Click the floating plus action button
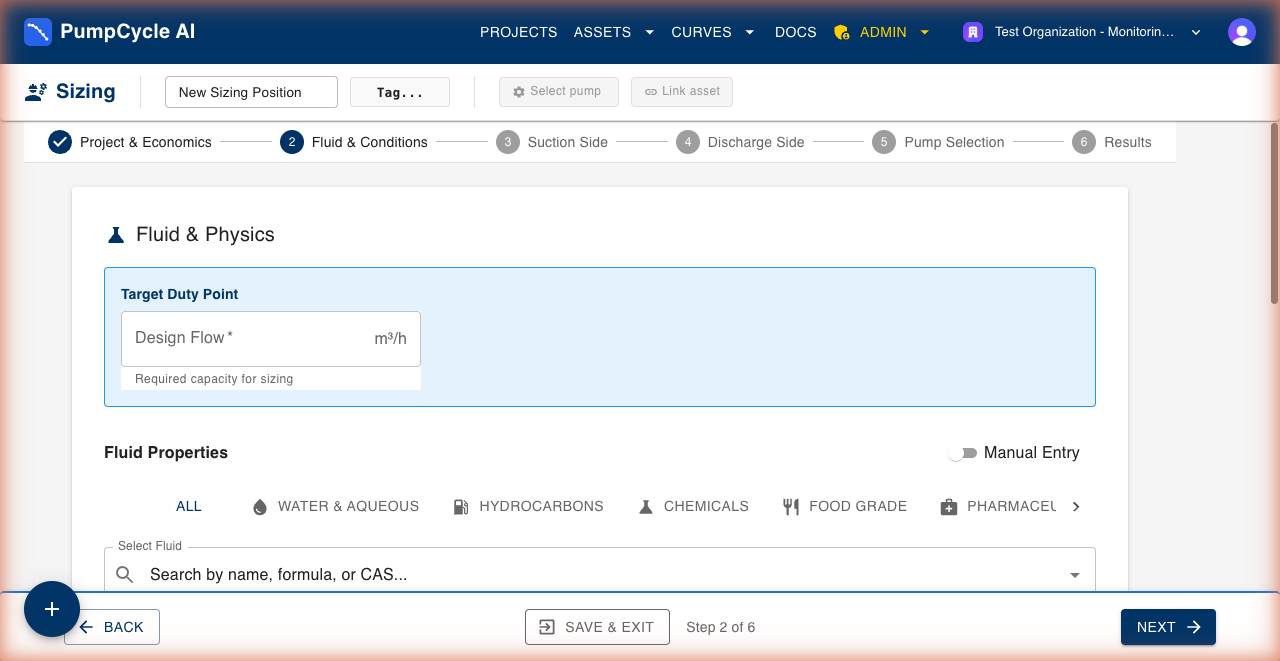The width and height of the screenshot is (1280, 661). [52, 609]
